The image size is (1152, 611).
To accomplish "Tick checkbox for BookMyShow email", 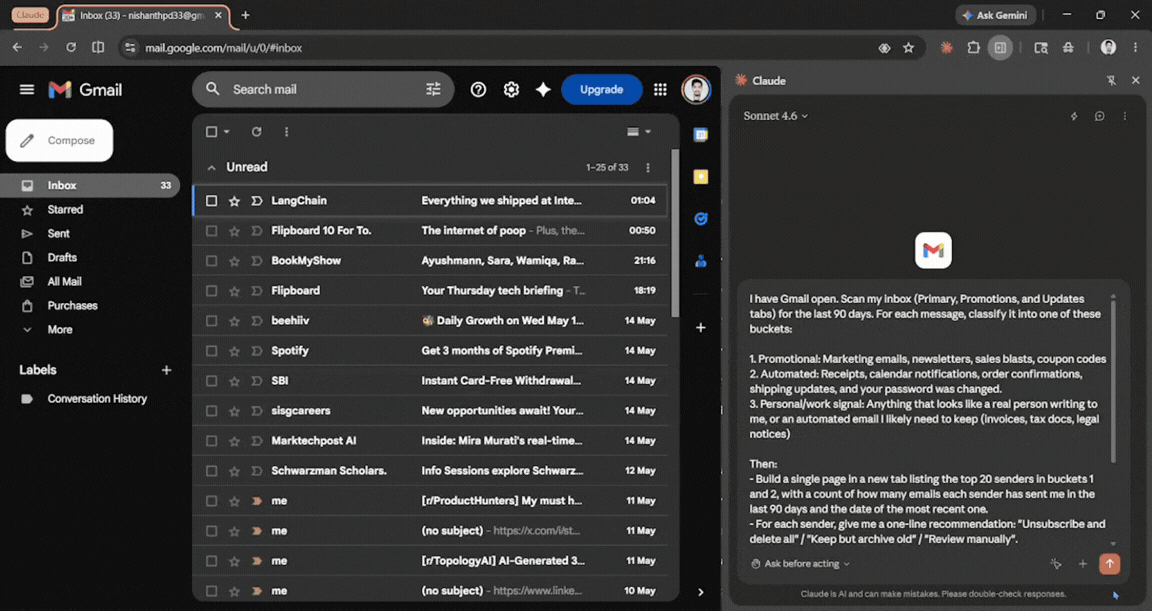I will click(212, 261).
